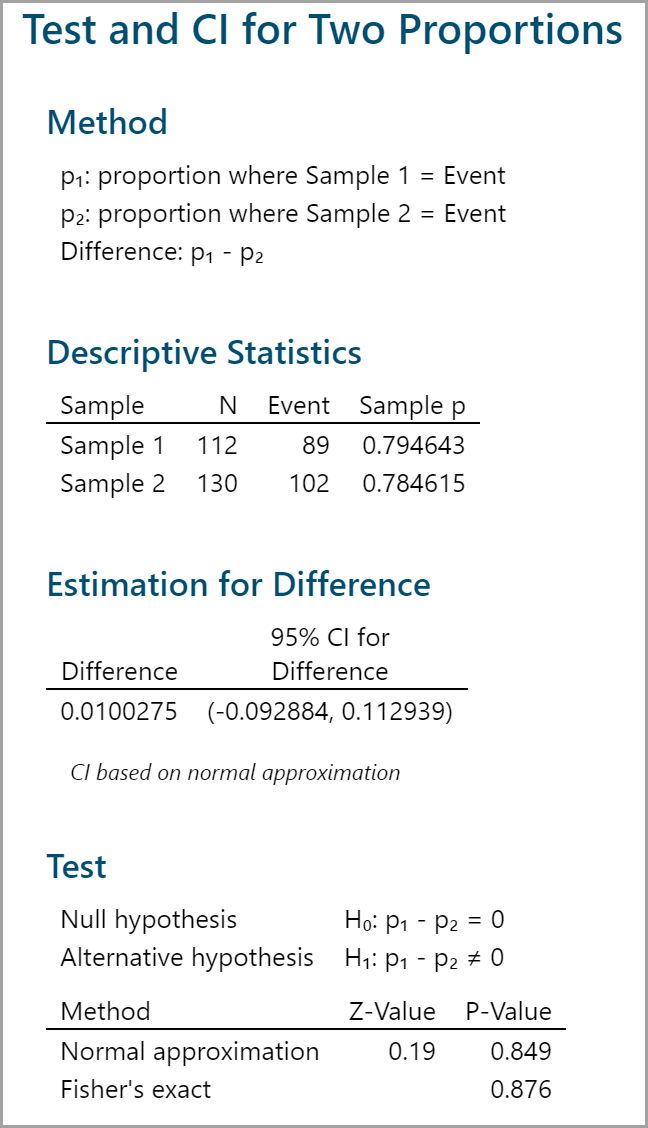Viewport: 648px width, 1128px height.
Task: Click the Fisher's exact P-Value 0.876
Action: 521,1090
